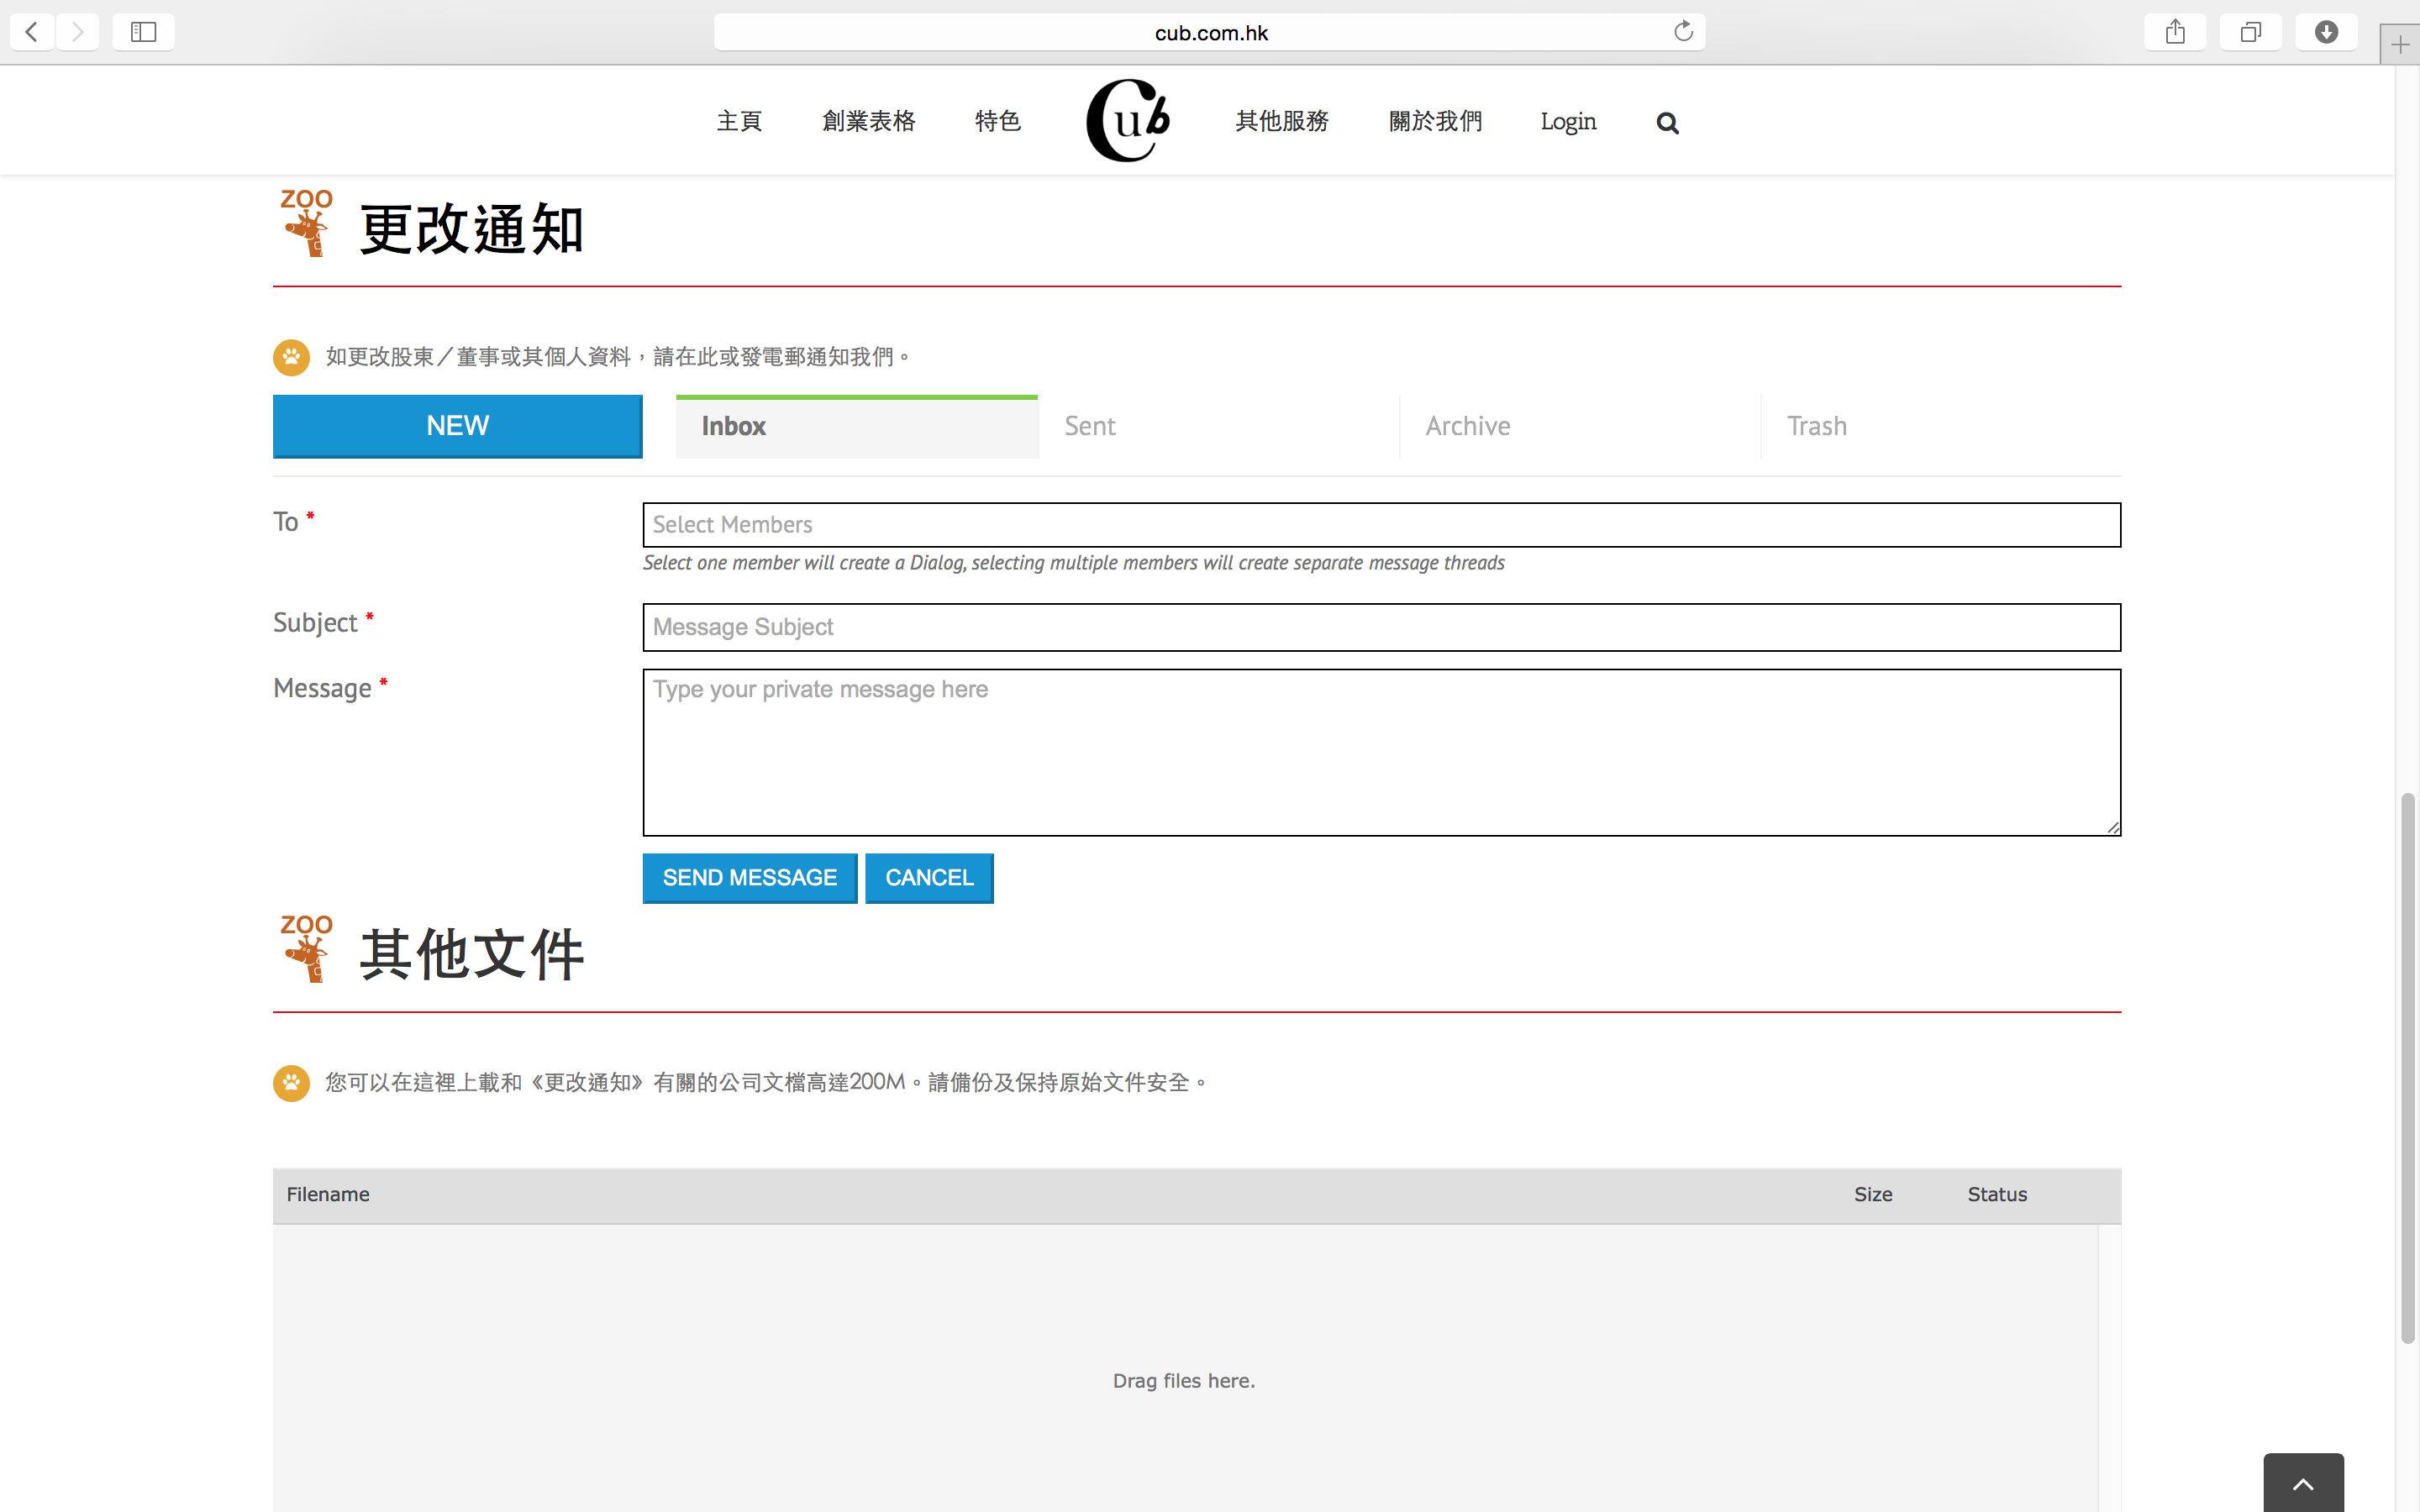Click the blue NEW message button
The image size is (2420, 1512).
458,426
